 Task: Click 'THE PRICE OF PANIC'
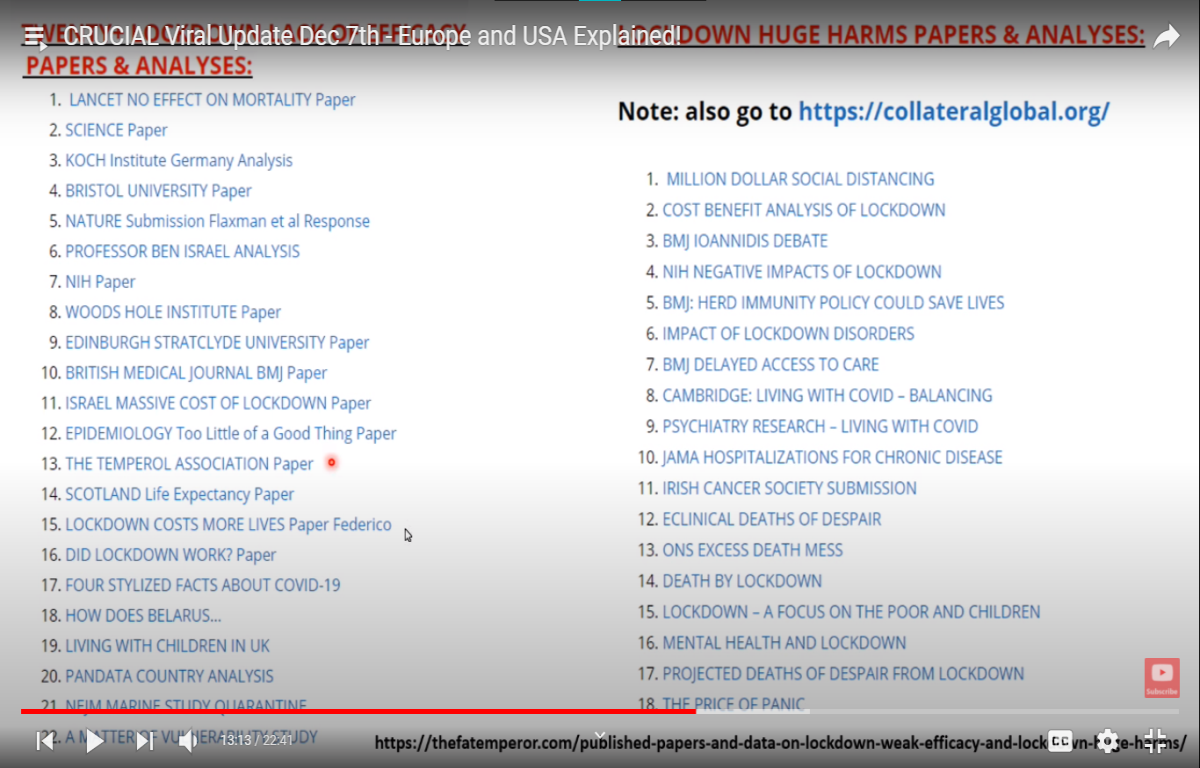[733, 705]
